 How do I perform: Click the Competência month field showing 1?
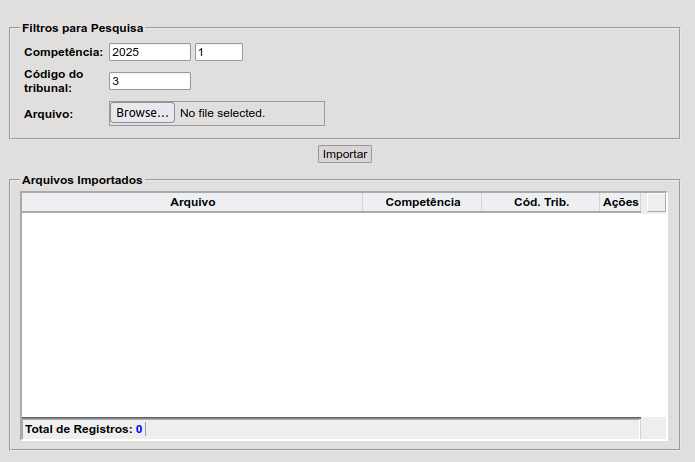[x=218, y=52]
